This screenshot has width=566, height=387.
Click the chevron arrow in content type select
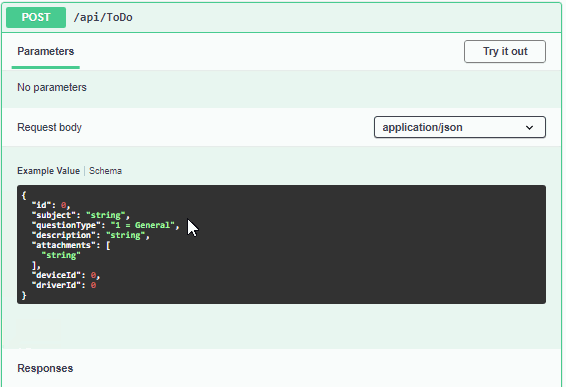[x=530, y=127]
